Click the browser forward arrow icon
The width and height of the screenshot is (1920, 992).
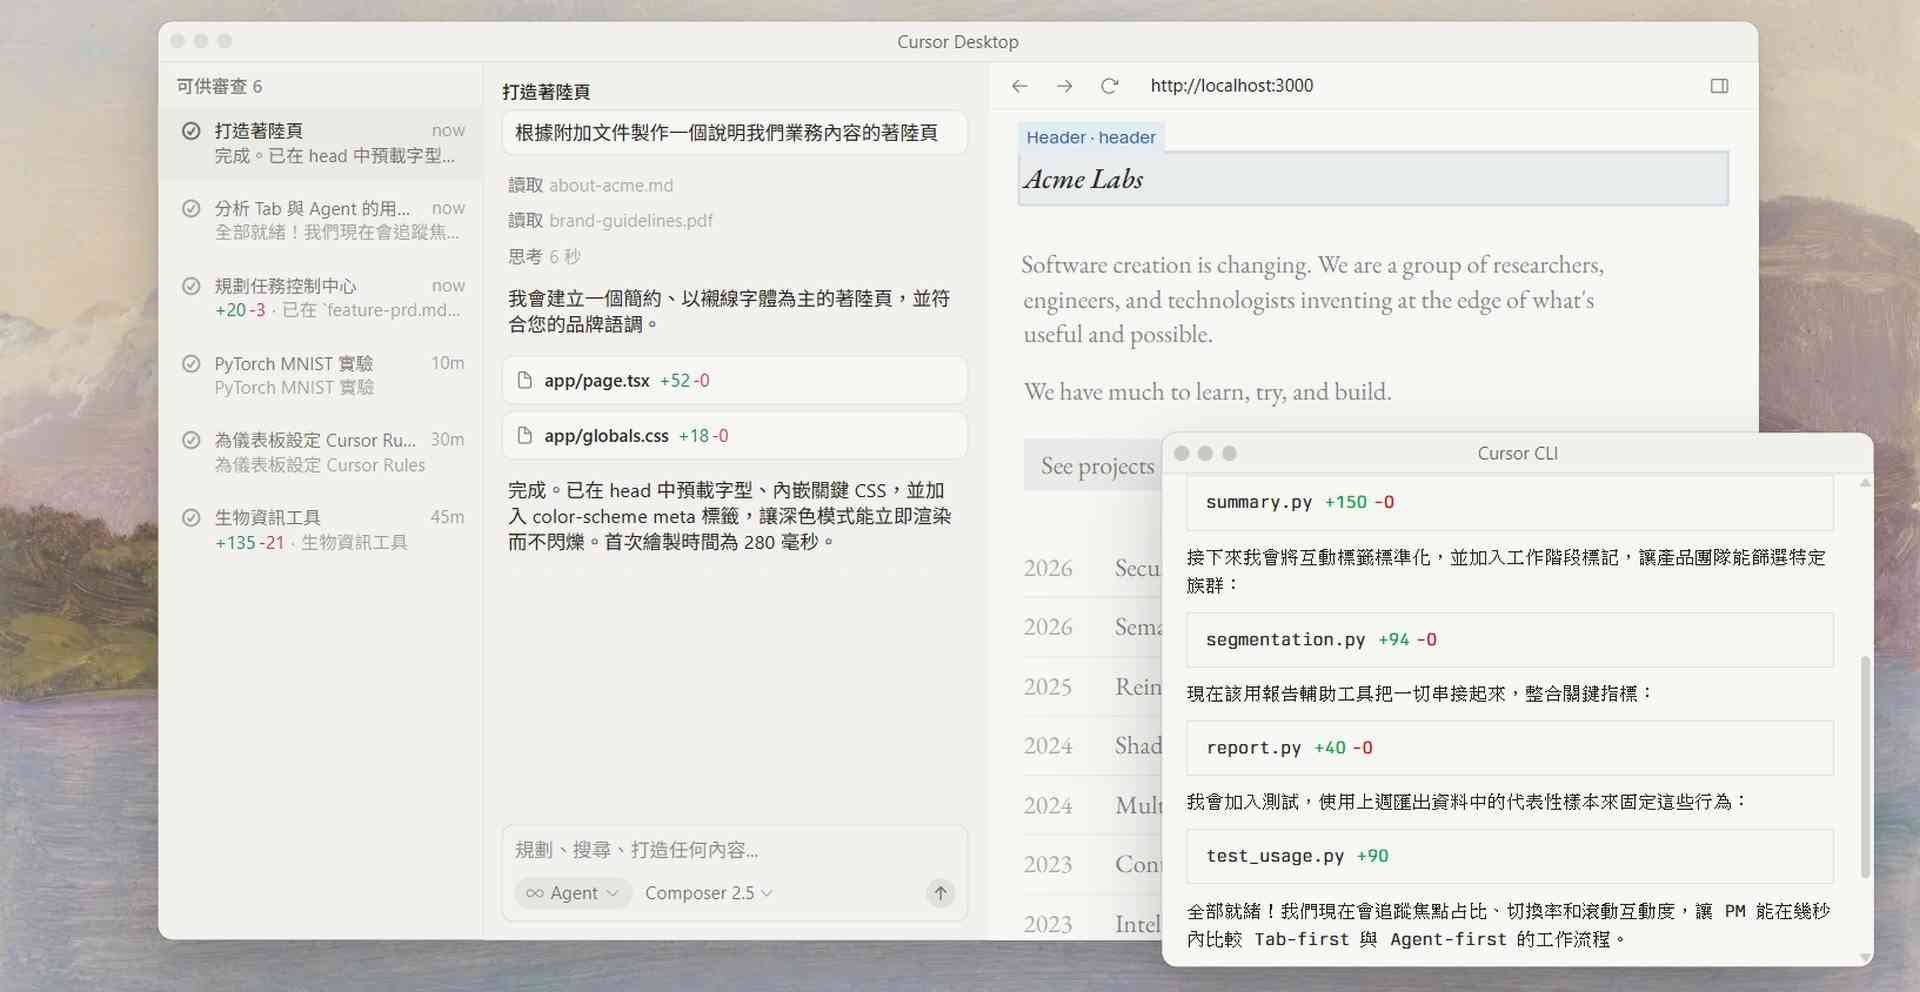(1064, 86)
